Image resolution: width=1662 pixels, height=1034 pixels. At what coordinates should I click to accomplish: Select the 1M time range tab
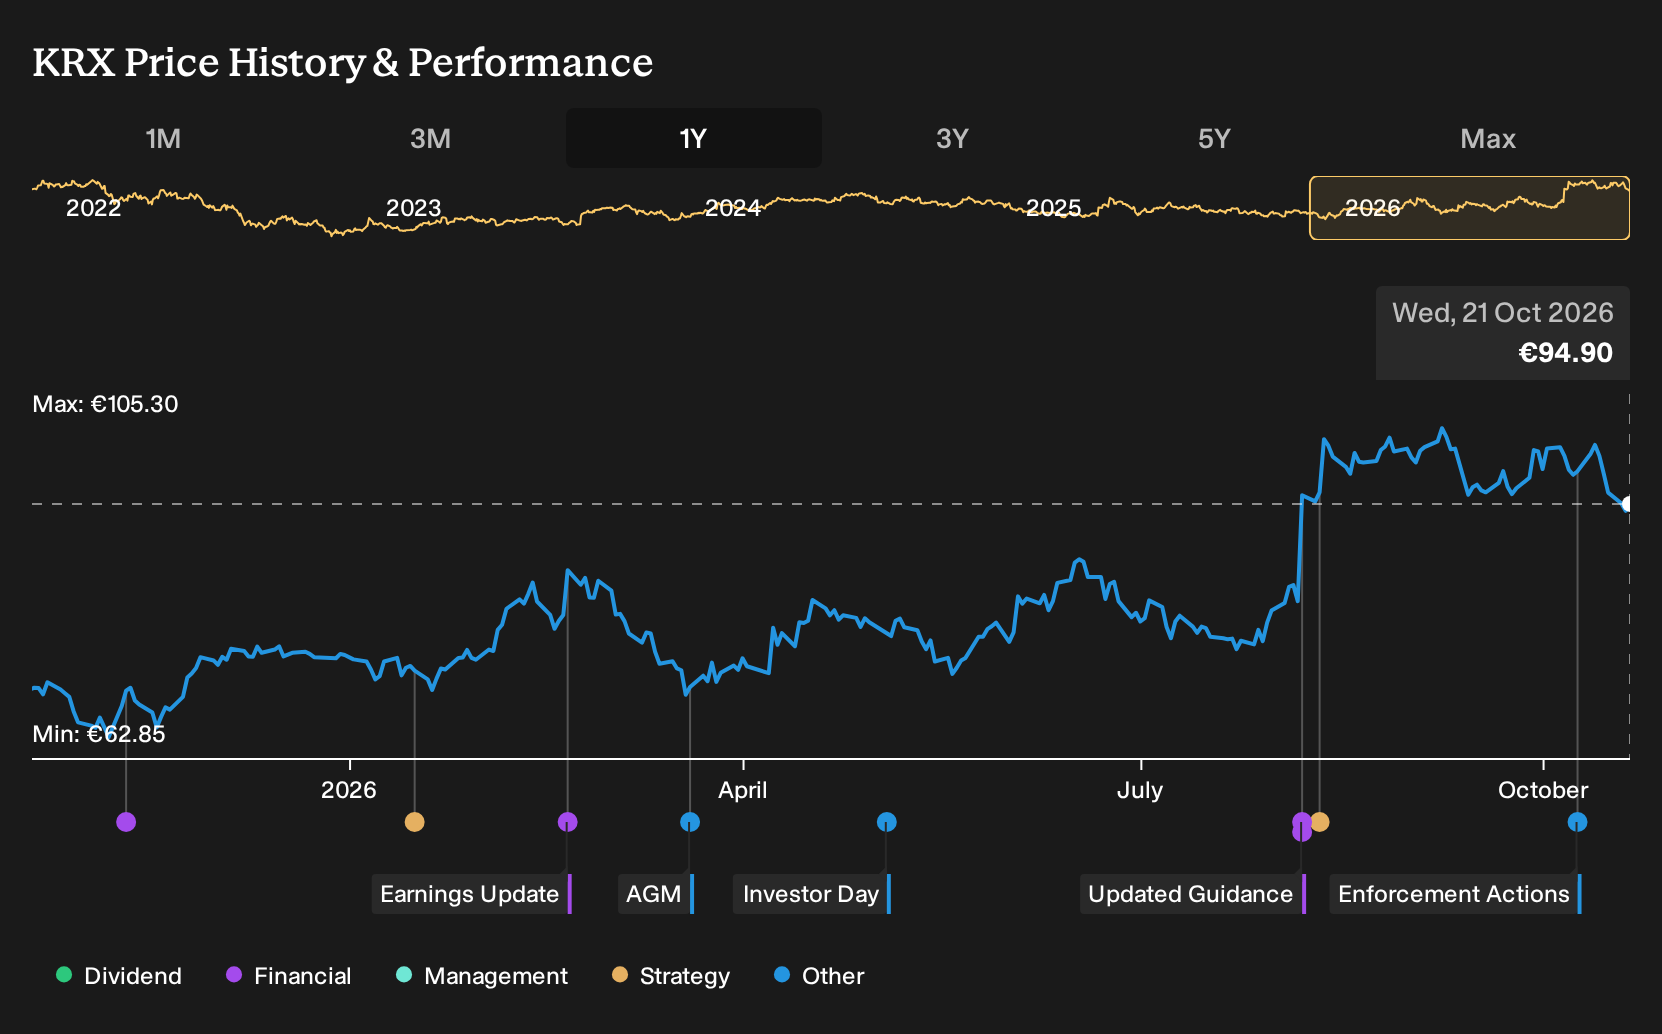(163, 138)
